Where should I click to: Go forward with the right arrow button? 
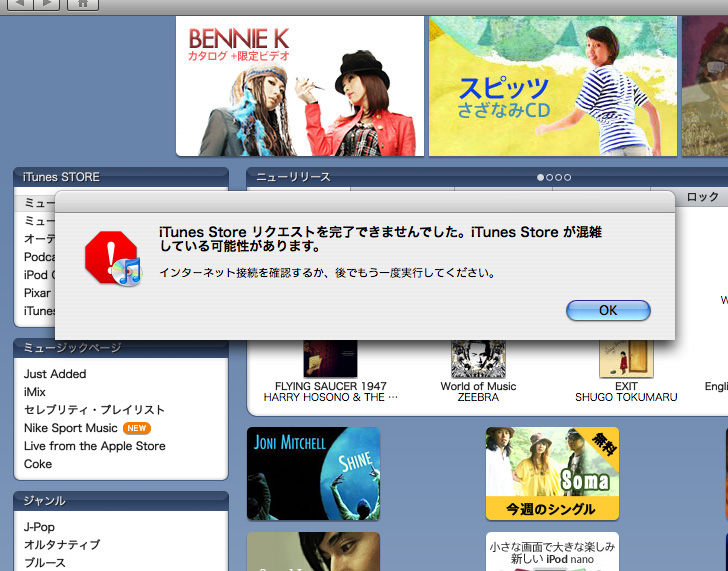tap(47, 4)
